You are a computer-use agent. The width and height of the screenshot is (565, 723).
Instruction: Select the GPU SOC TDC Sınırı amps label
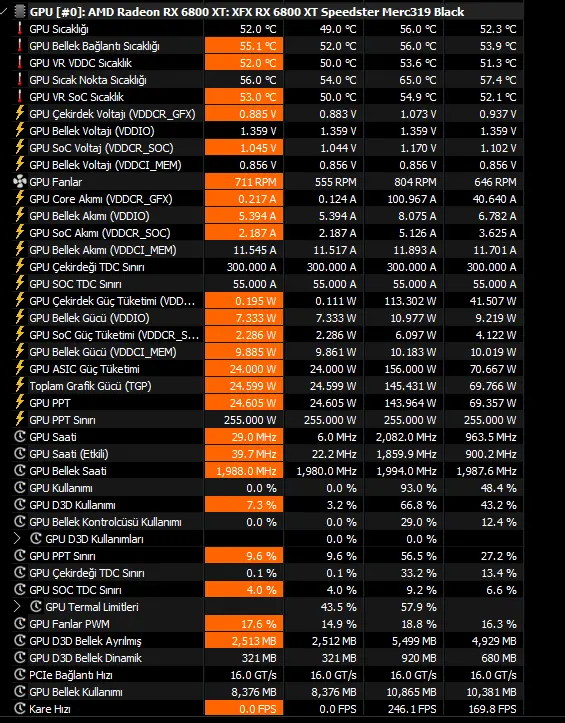(75, 284)
